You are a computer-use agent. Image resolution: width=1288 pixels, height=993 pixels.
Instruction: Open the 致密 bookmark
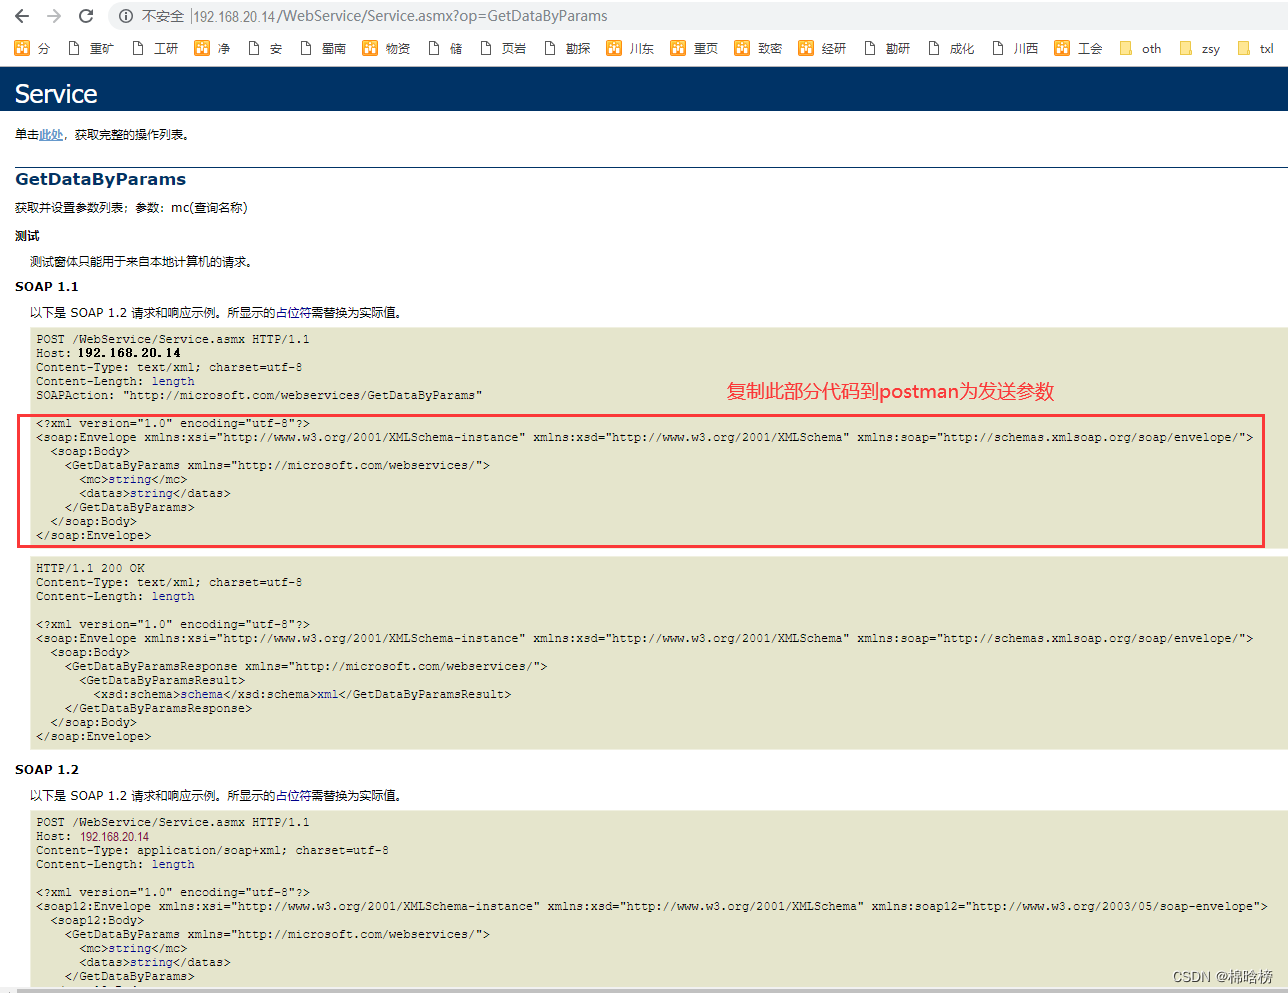pyautogui.click(x=768, y=47)
